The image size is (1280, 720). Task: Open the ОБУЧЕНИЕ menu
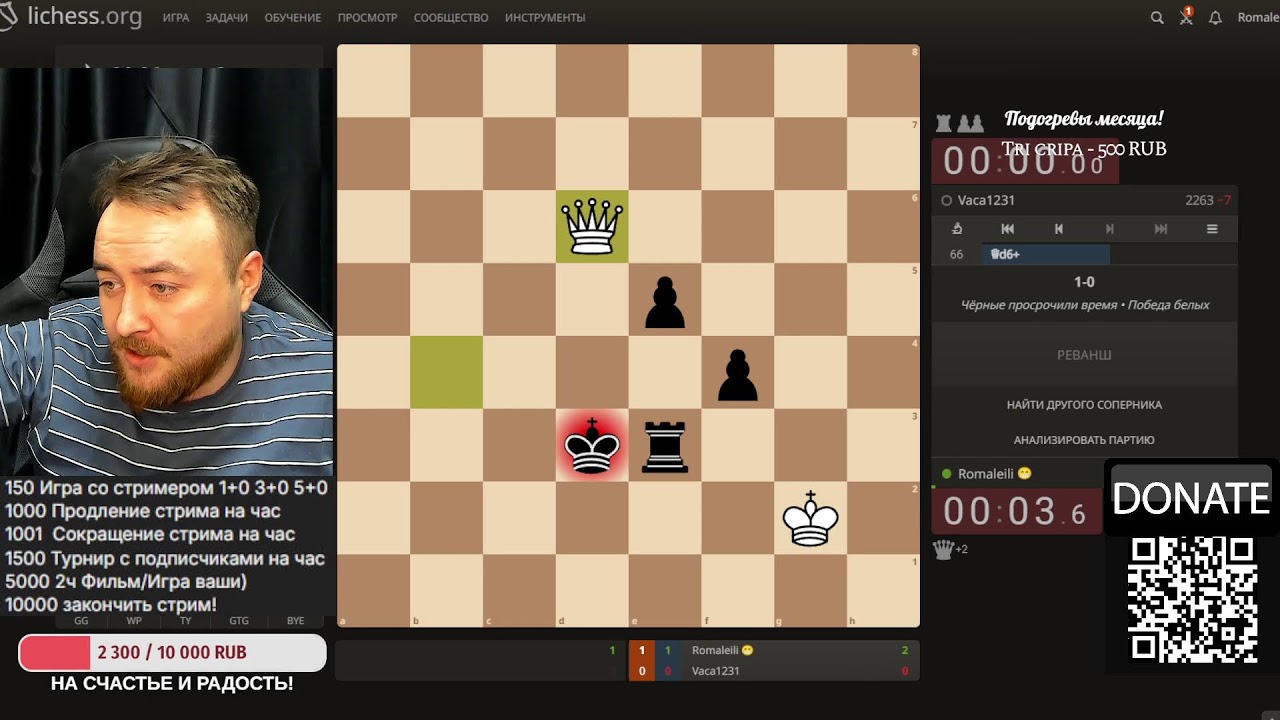(293, 18)
